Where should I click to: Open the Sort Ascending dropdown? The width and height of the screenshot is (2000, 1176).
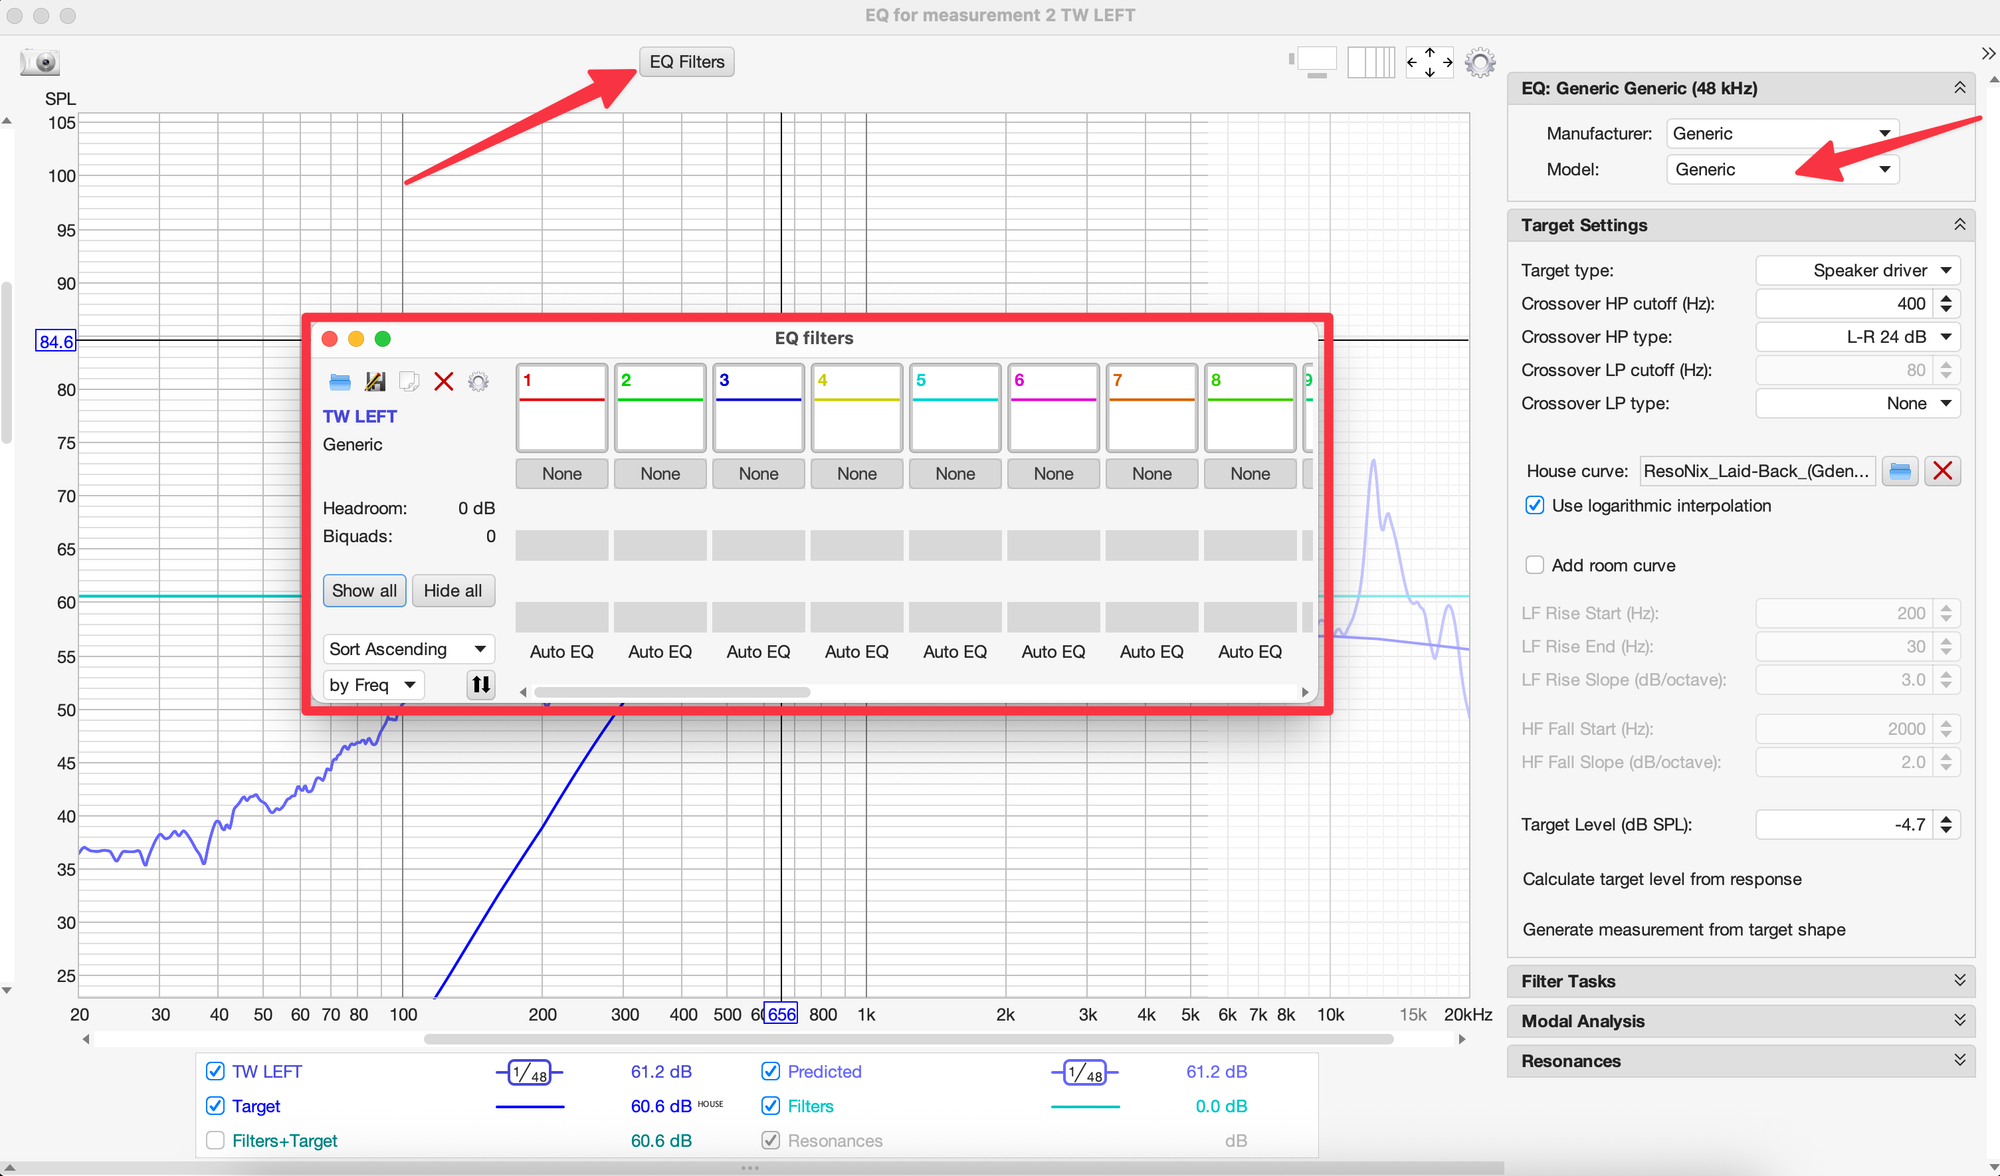[408, 649]
